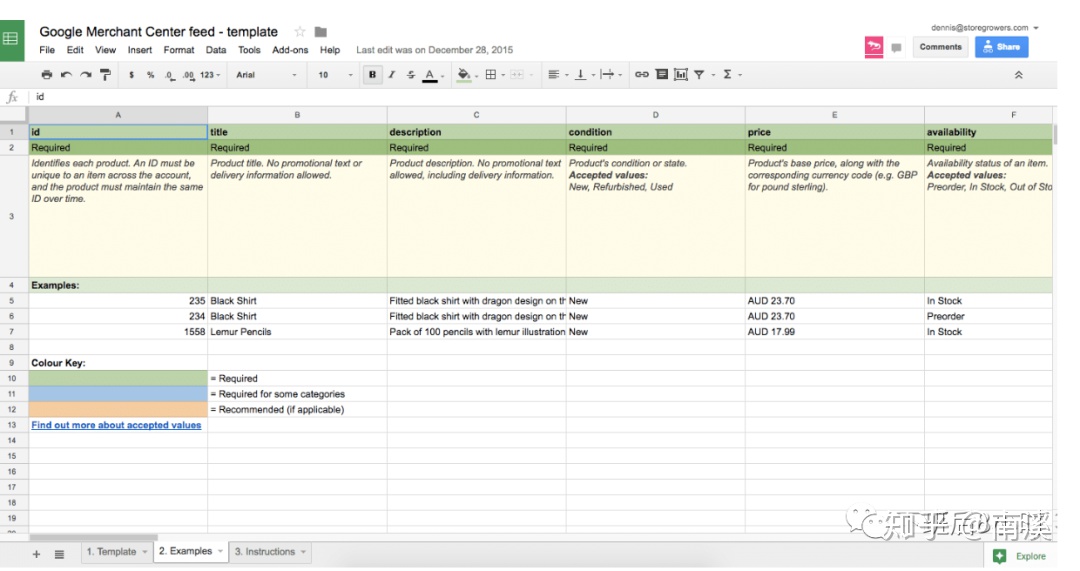This screenshot has width=1080, height=571.
Task: Move the document with folder icon
Action: coord(321,32)
